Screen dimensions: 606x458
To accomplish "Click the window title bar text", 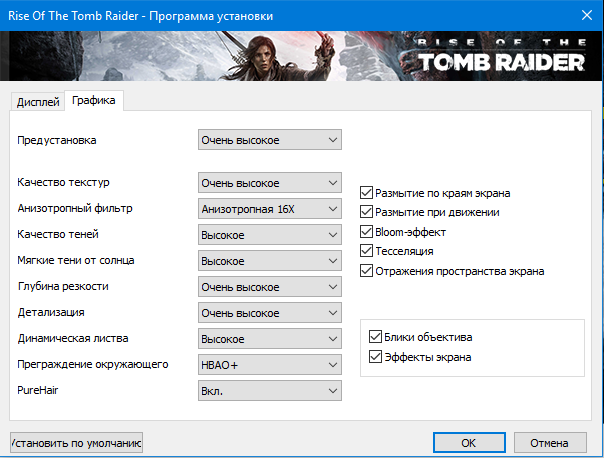I will pos(141,16).
